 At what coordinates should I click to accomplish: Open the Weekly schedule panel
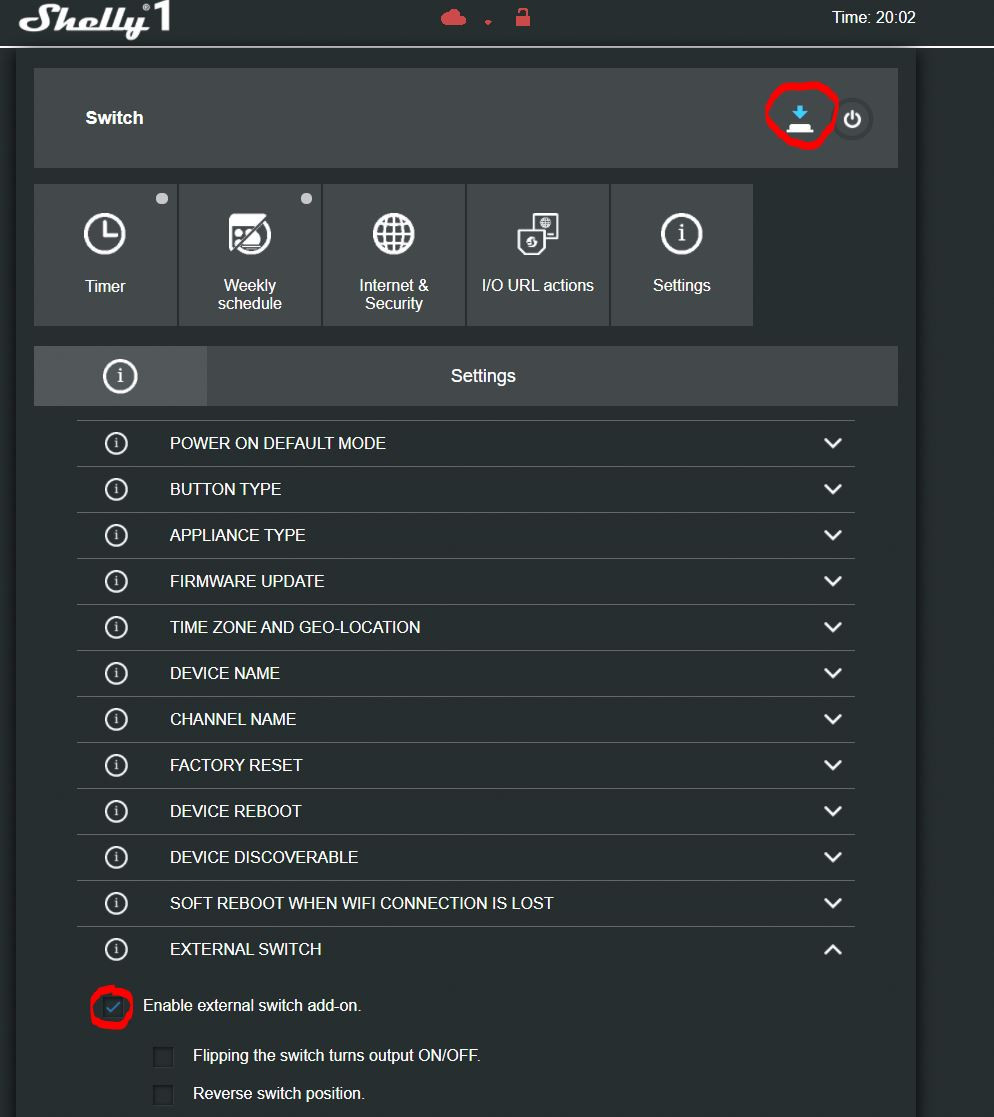[250, 255]
